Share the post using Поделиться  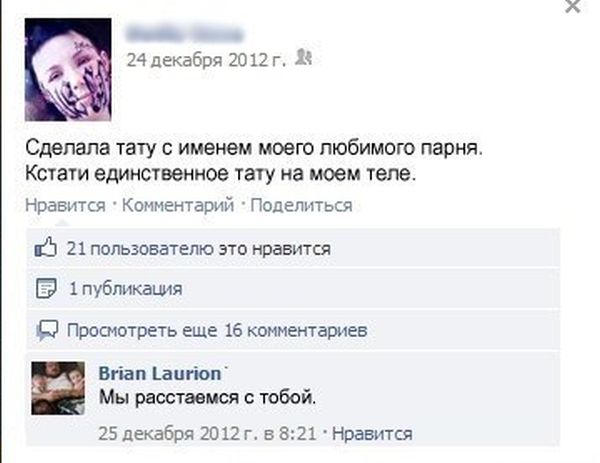(301, 205)
